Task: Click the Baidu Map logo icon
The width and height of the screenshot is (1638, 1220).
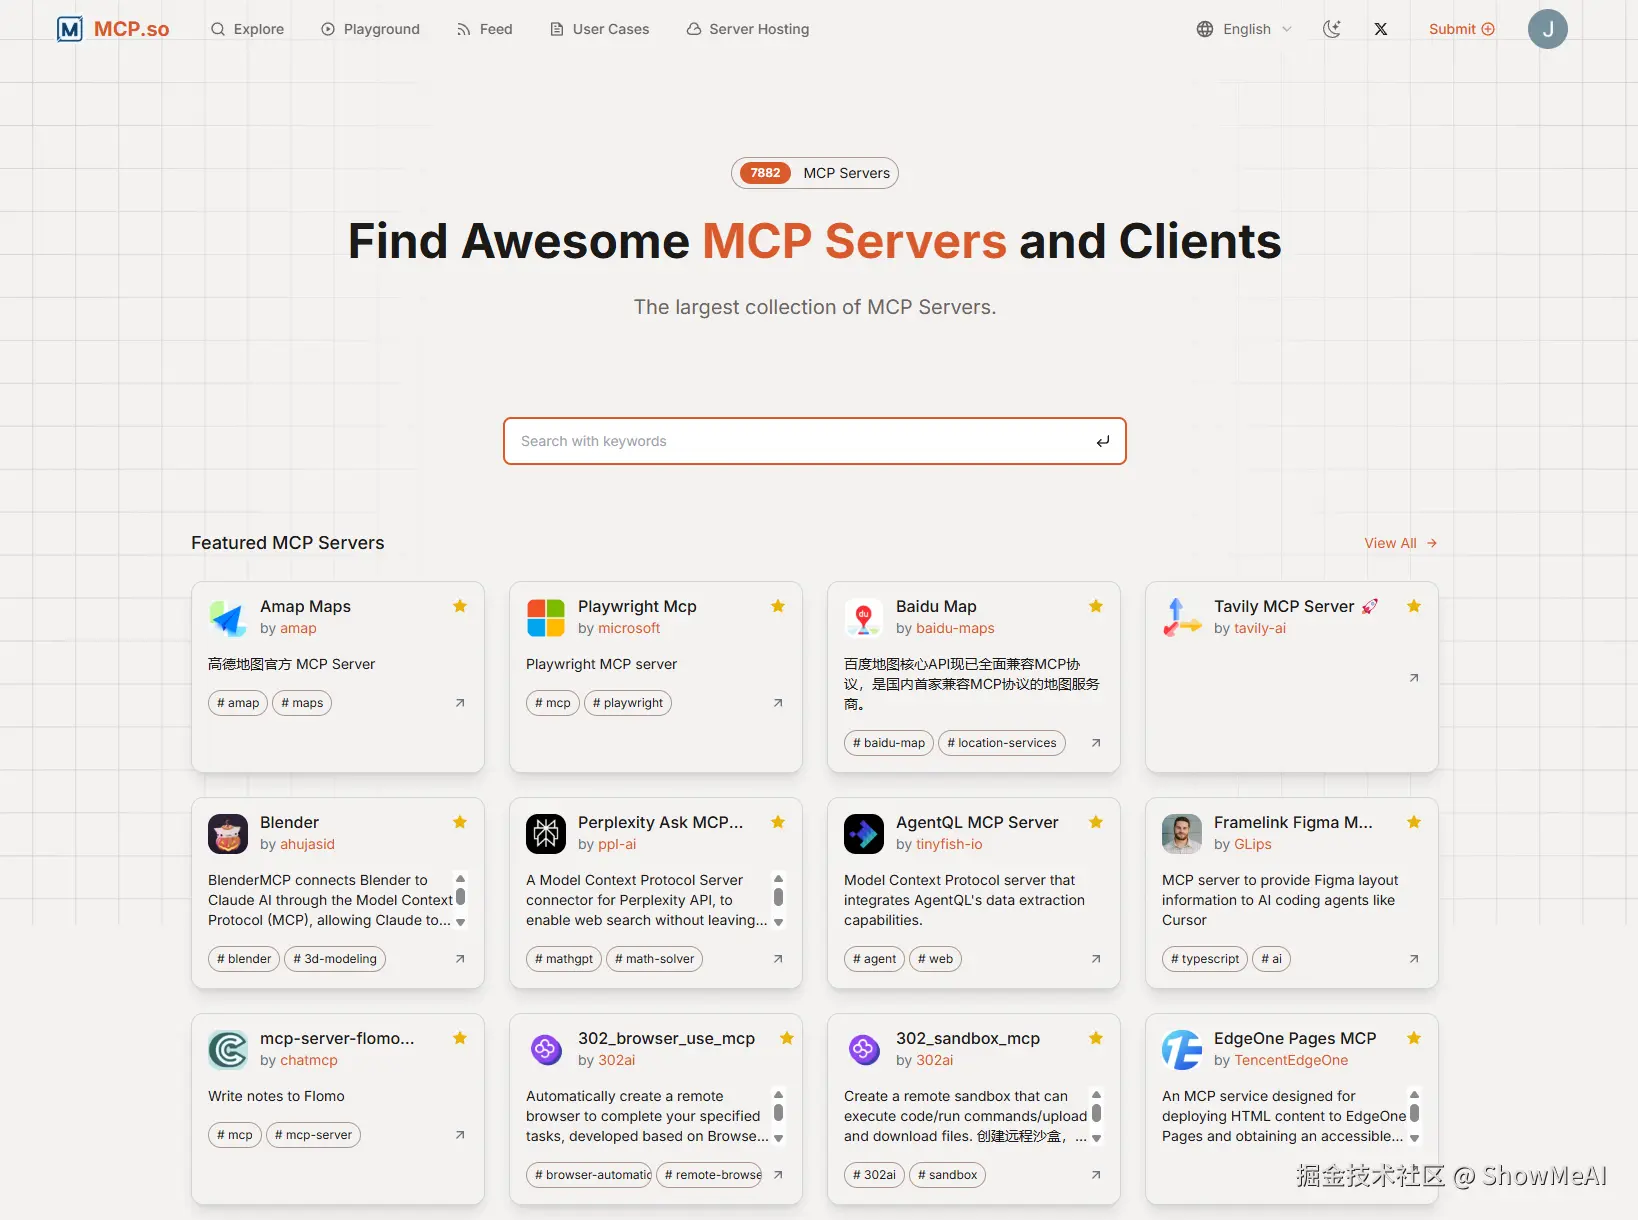Action: point(864,618)
